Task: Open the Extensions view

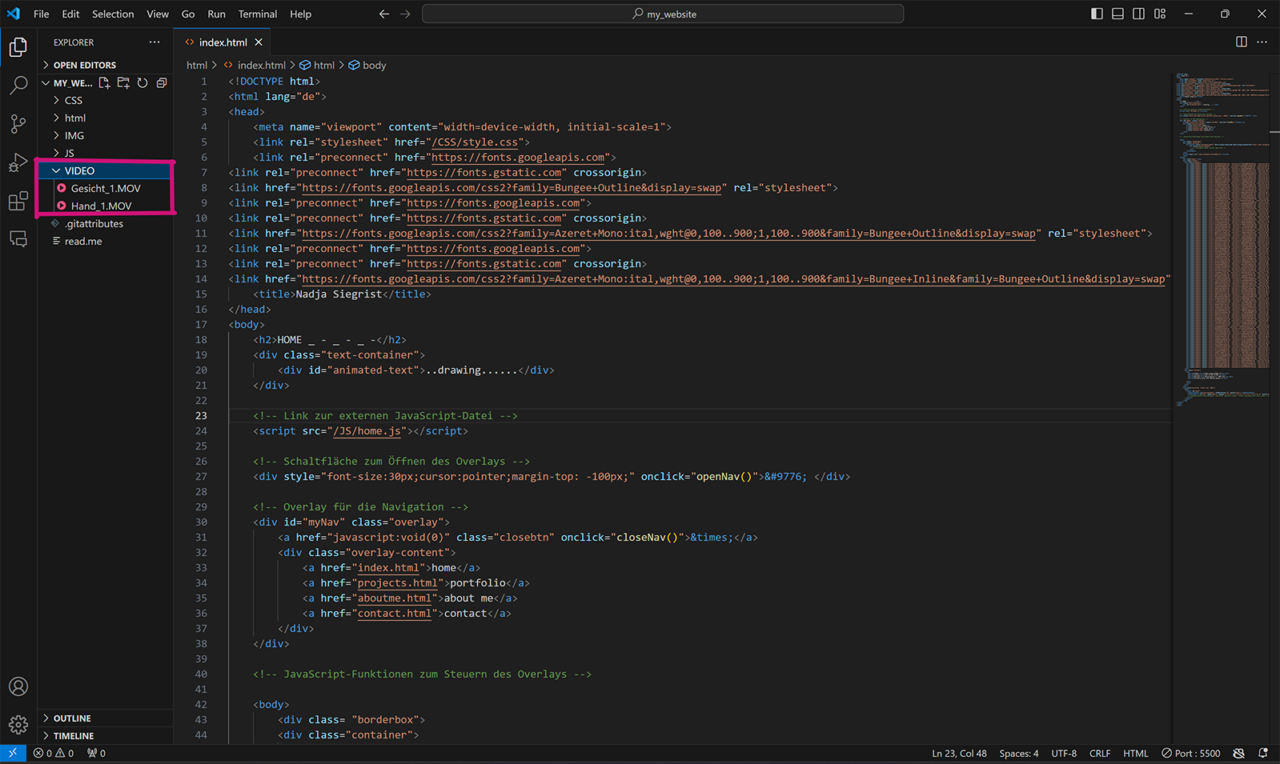Action: pos(18,201)
